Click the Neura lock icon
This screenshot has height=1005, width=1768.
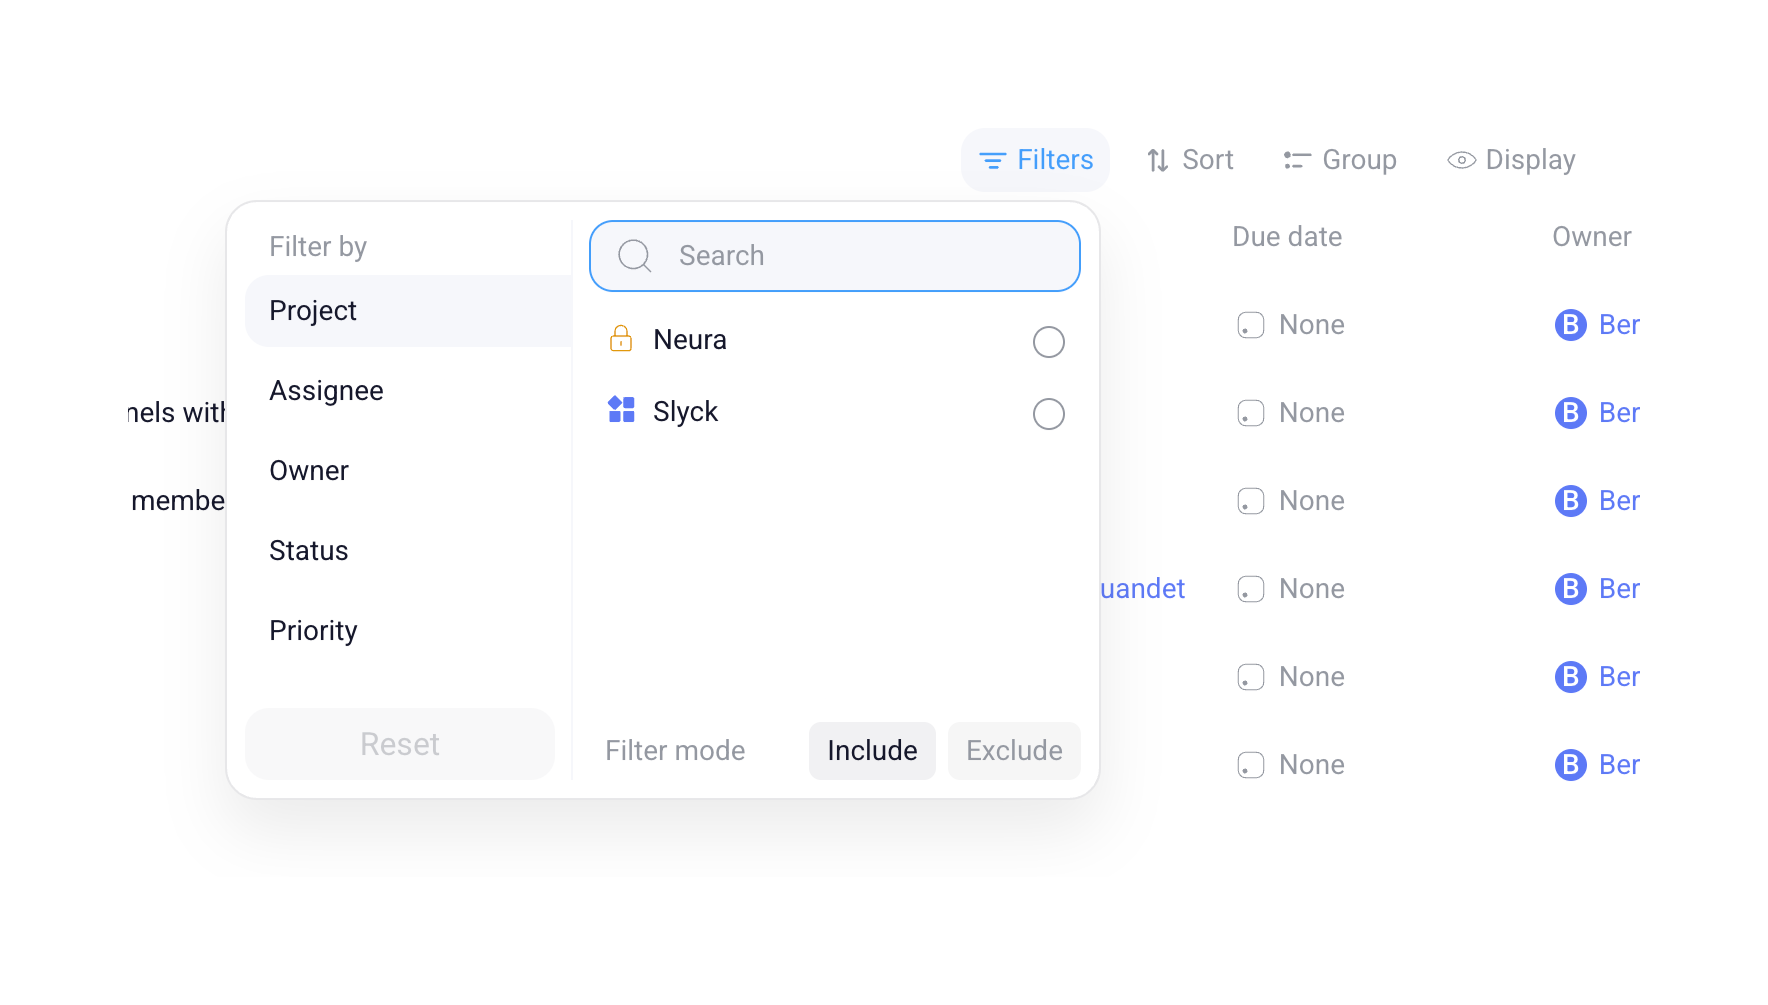point(621,340)
